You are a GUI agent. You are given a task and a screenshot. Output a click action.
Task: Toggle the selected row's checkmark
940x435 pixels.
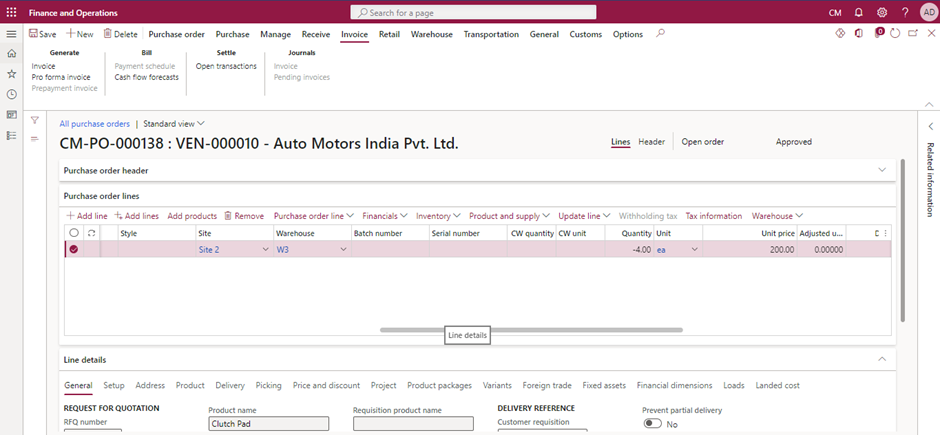(74, 250)
